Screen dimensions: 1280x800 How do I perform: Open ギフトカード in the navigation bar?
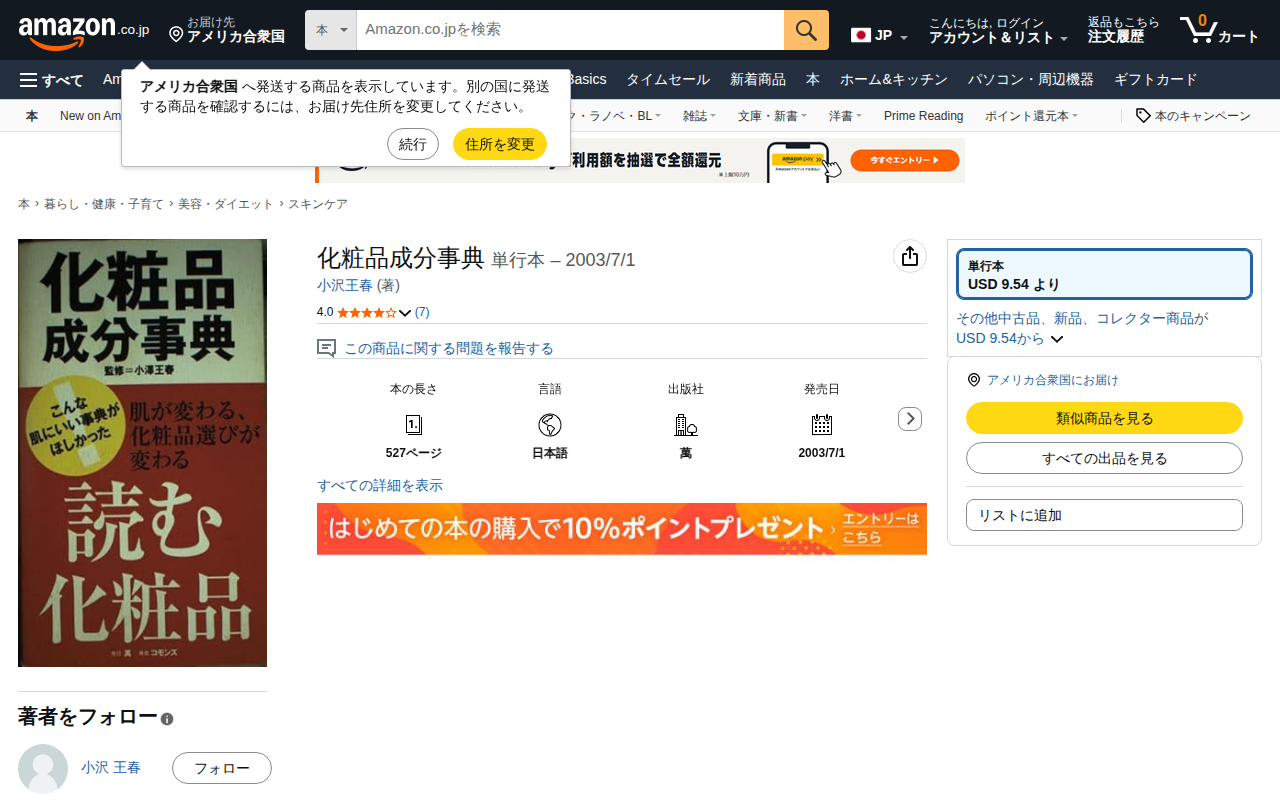pyautogui.click(x=1155, y=80)
